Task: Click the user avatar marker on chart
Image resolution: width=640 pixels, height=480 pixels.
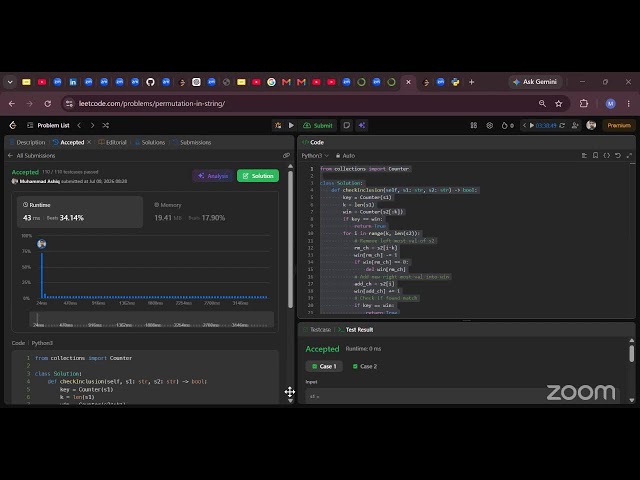Action: click(42, 244)
